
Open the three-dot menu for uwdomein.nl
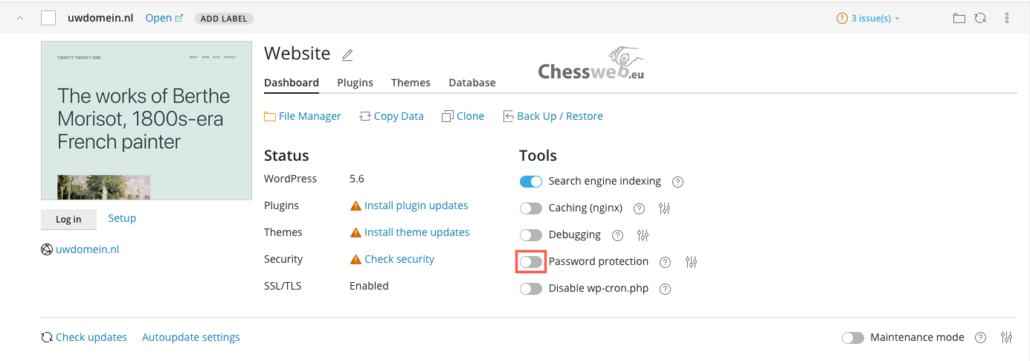[x=1007, y=18]
